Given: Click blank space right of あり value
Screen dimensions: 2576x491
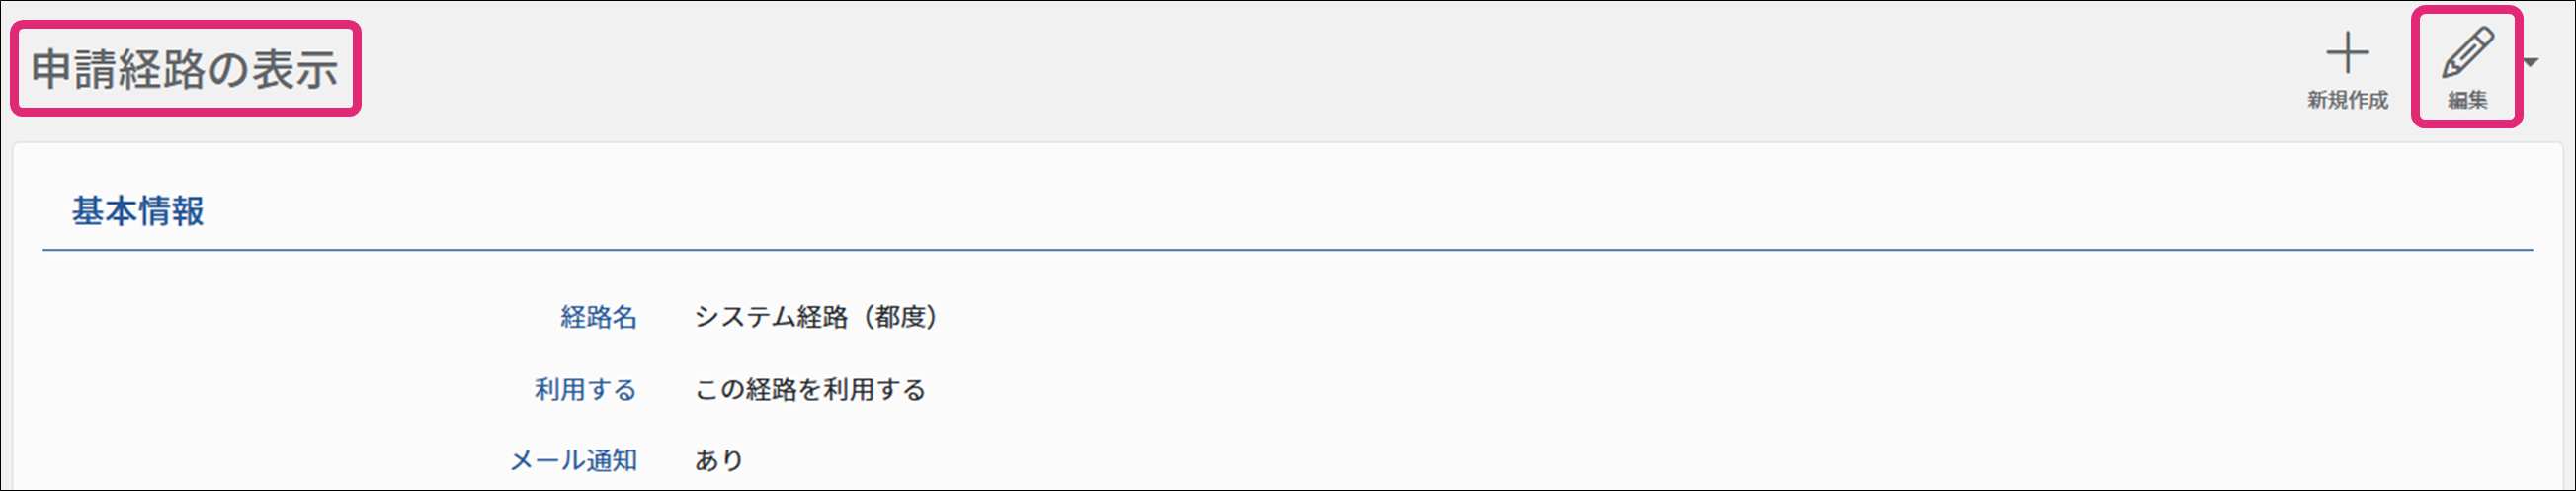Looking at the screenshot, I should (x=1600, y=460).
